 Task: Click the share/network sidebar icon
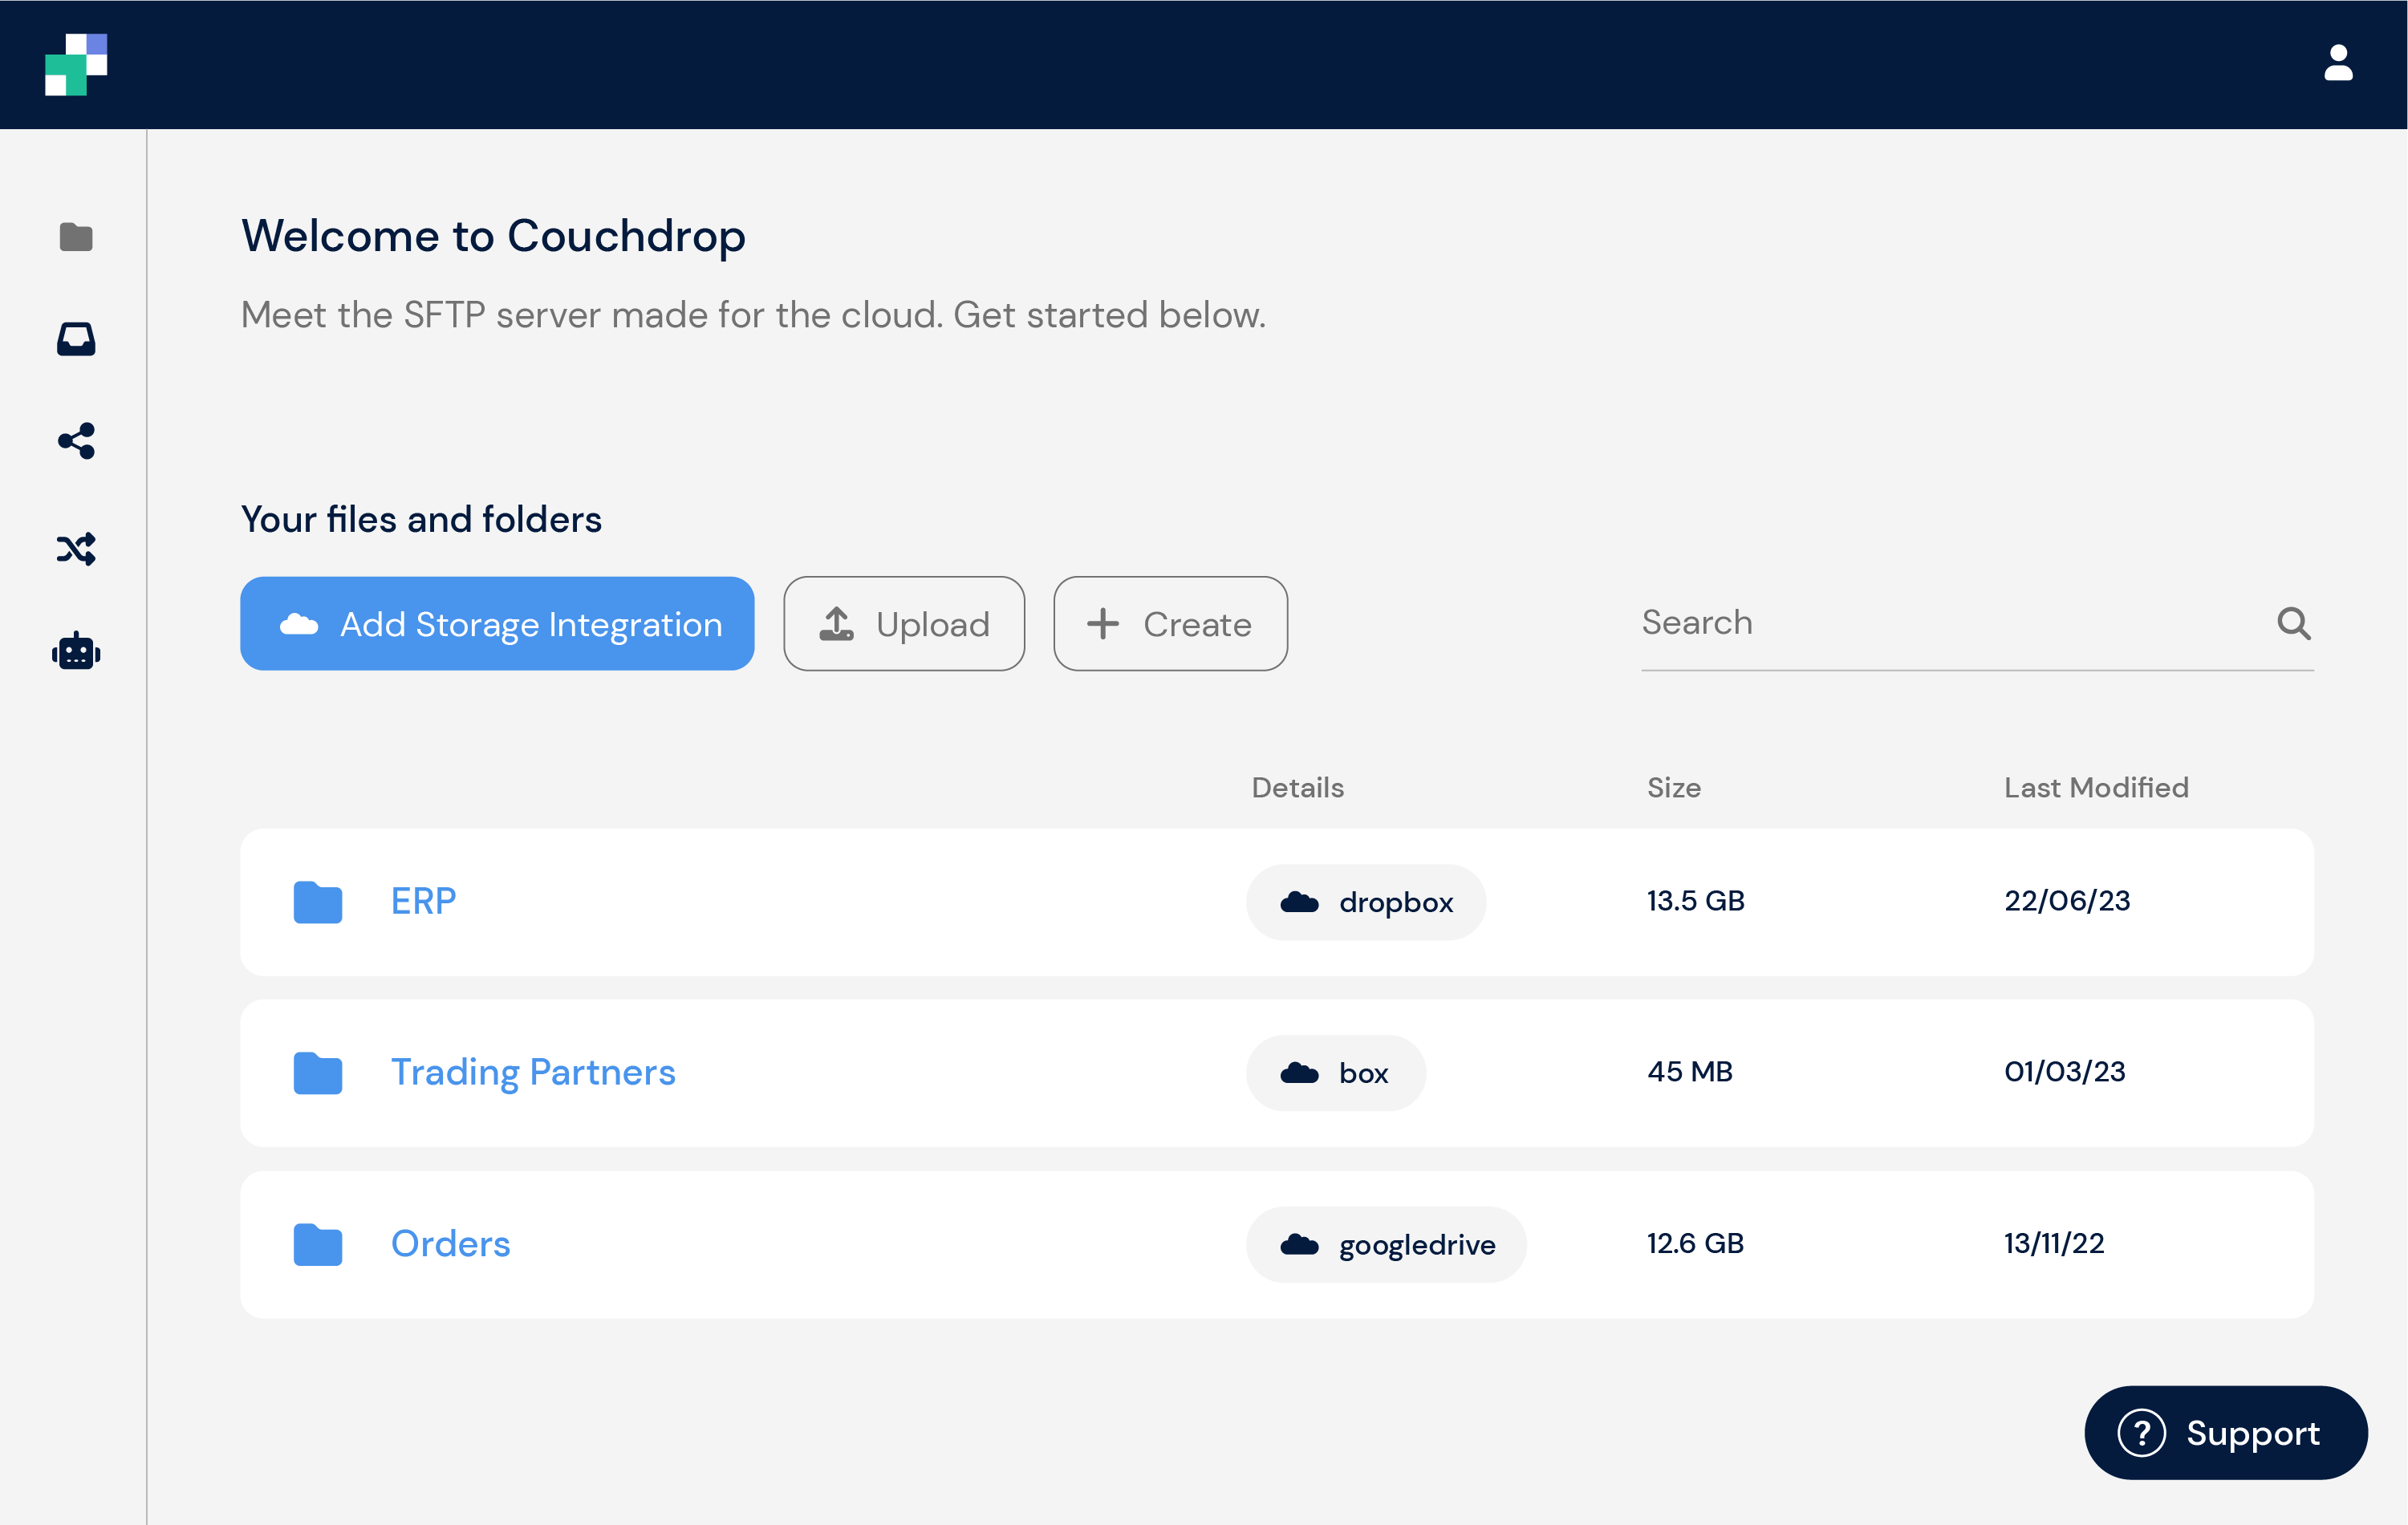pyautogui.click(x=75, y=442)
